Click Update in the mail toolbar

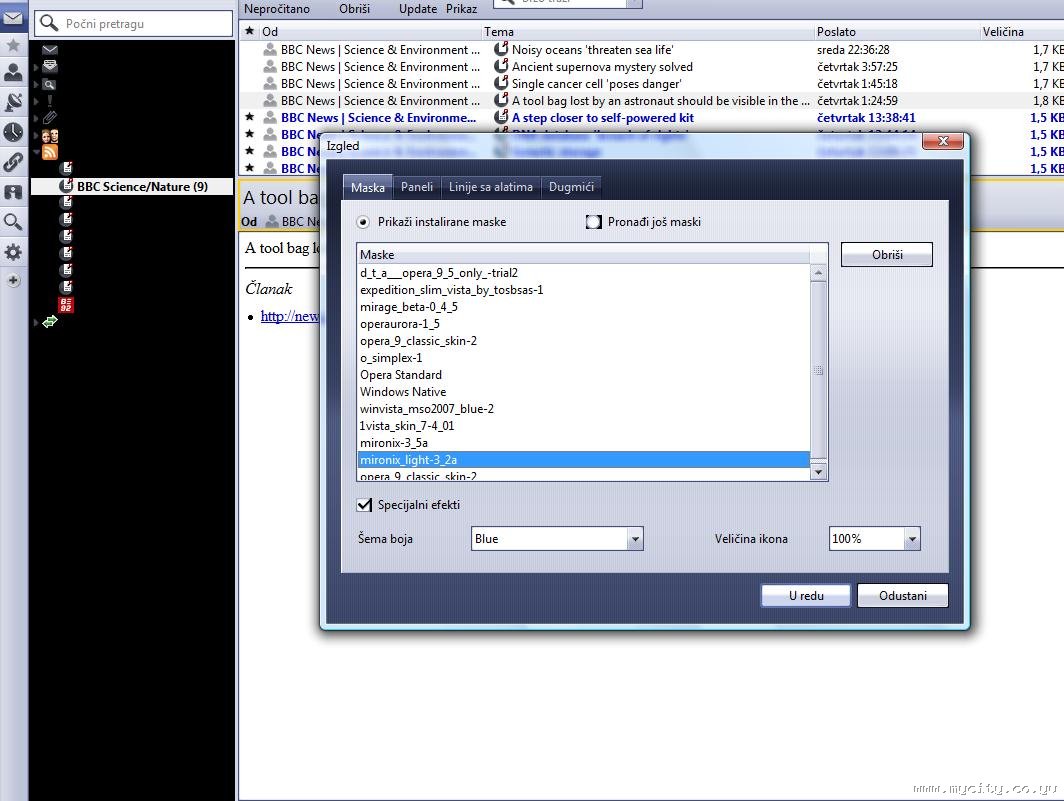(x=417, y=9)
